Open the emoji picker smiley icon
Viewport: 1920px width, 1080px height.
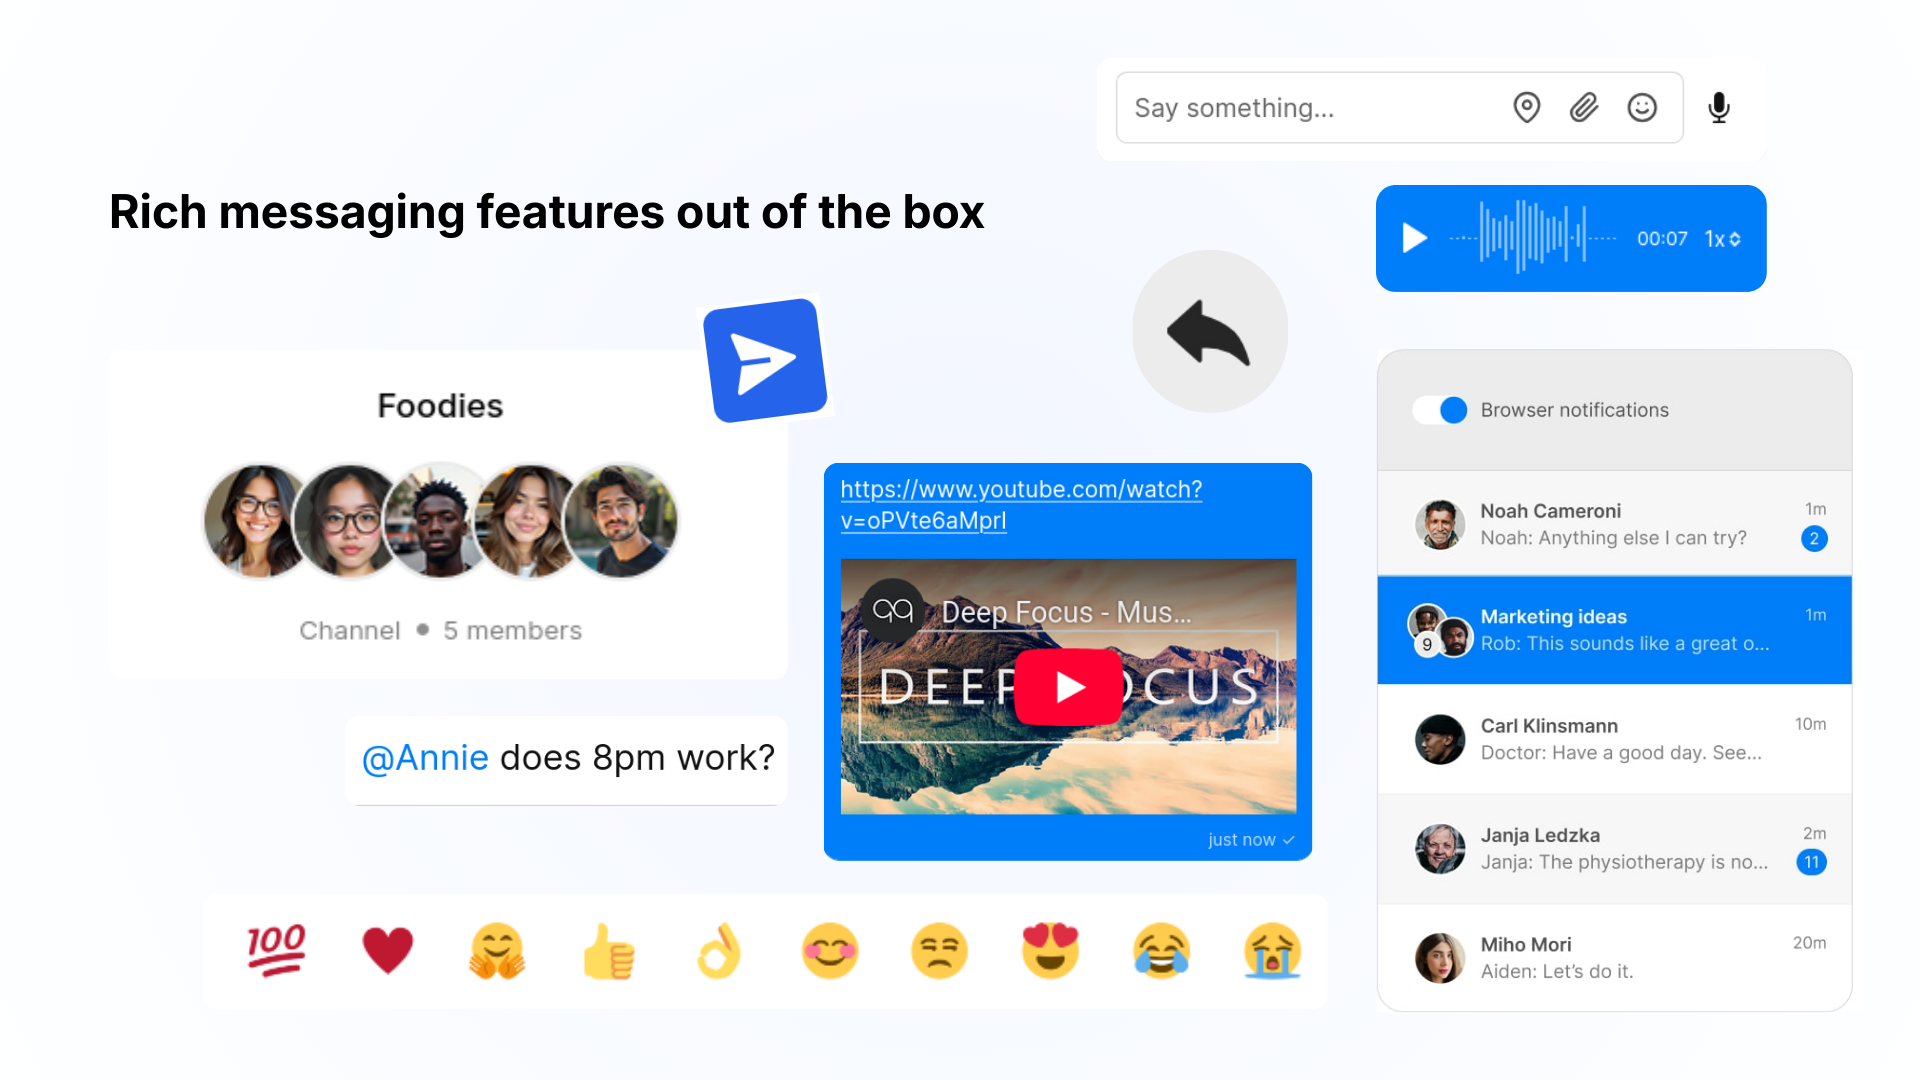click(1642, 107)
